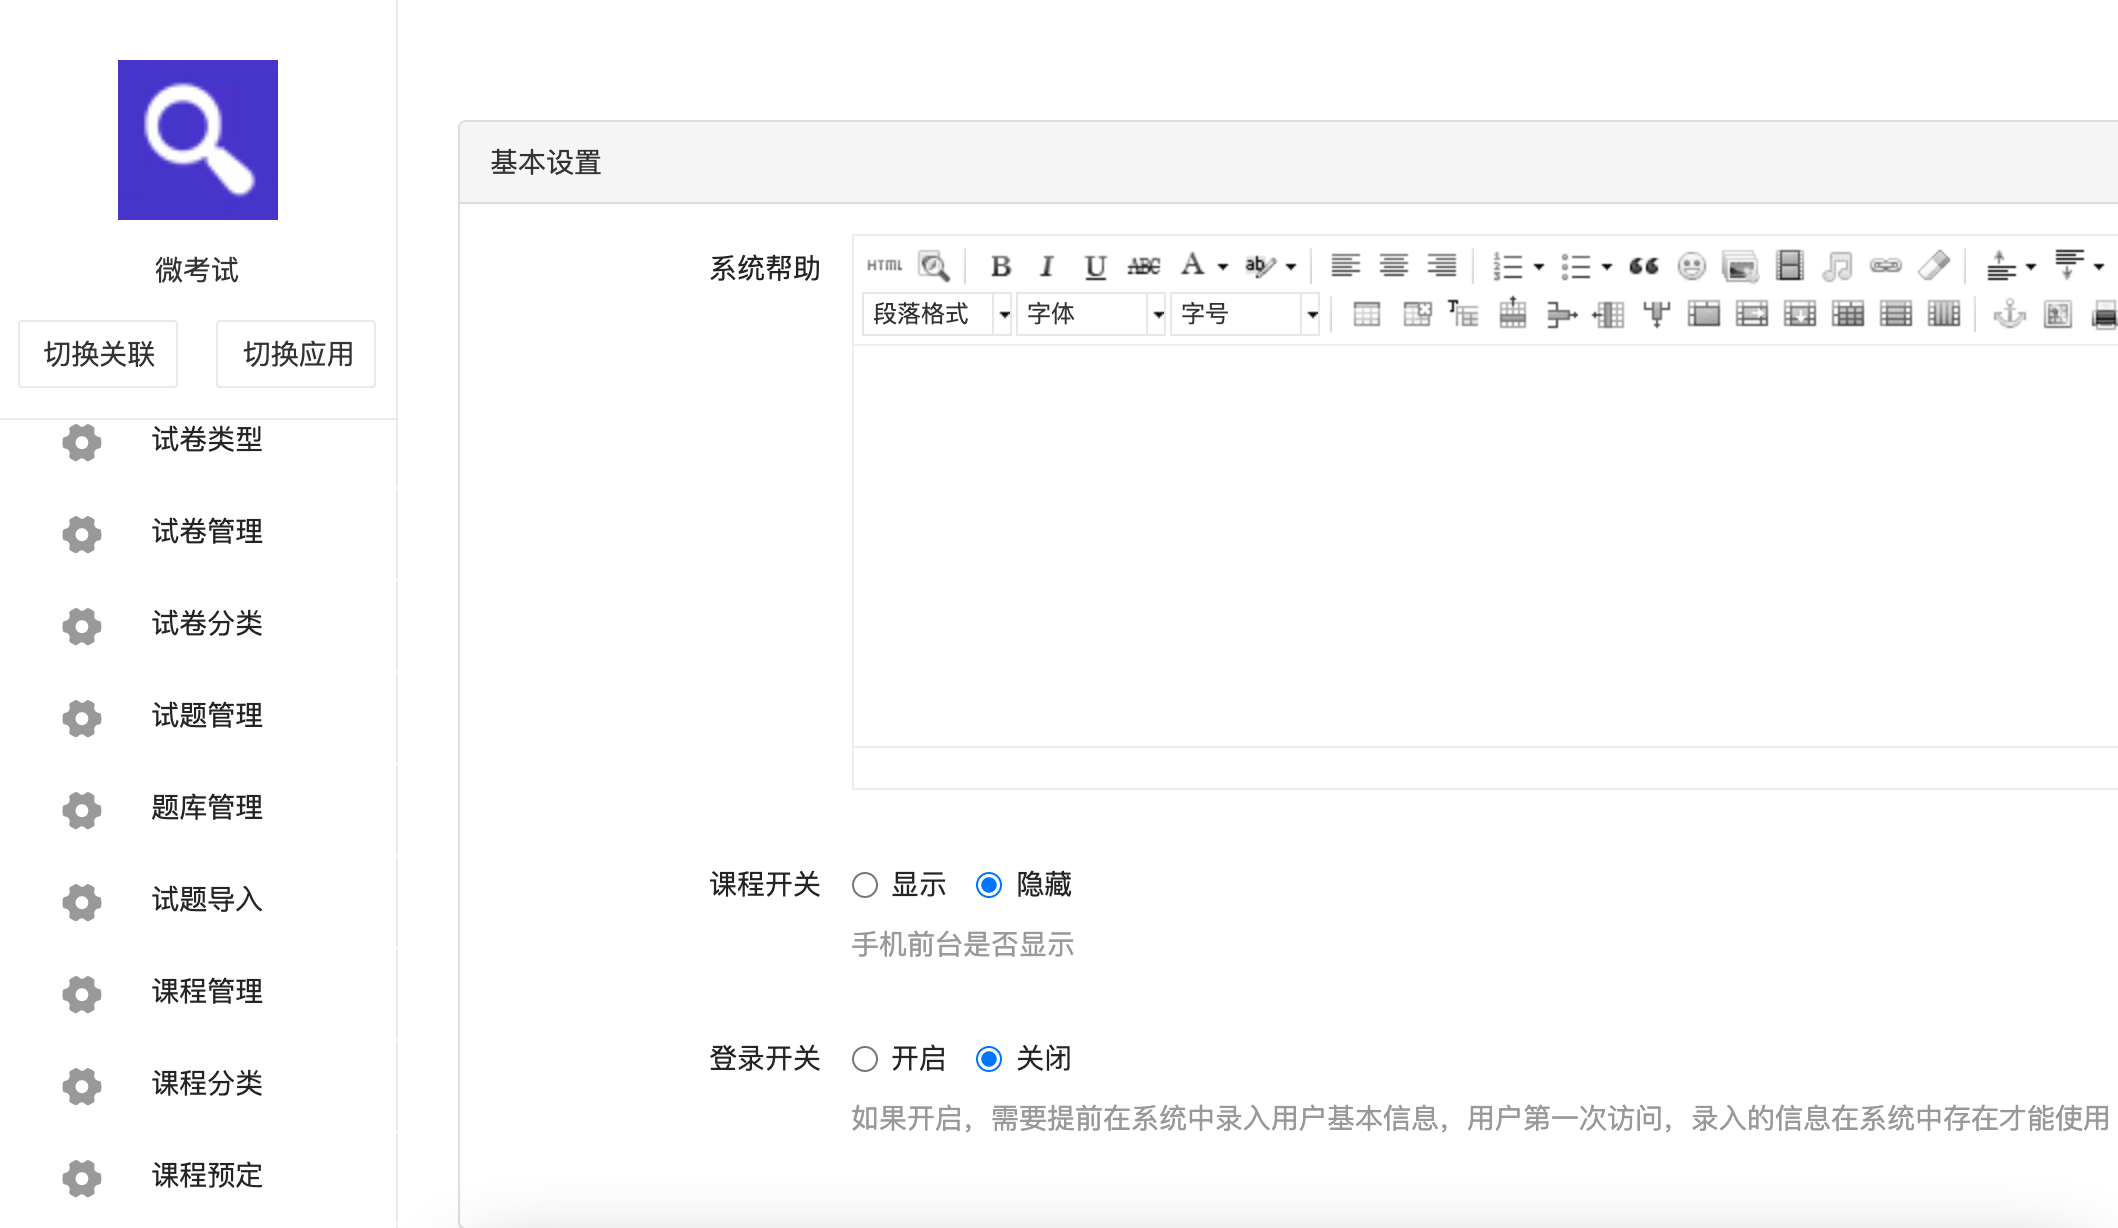Select 隐藏 for 课程开关
Viewport: 2118px width, 1228px height.
(x=989, y=885)
